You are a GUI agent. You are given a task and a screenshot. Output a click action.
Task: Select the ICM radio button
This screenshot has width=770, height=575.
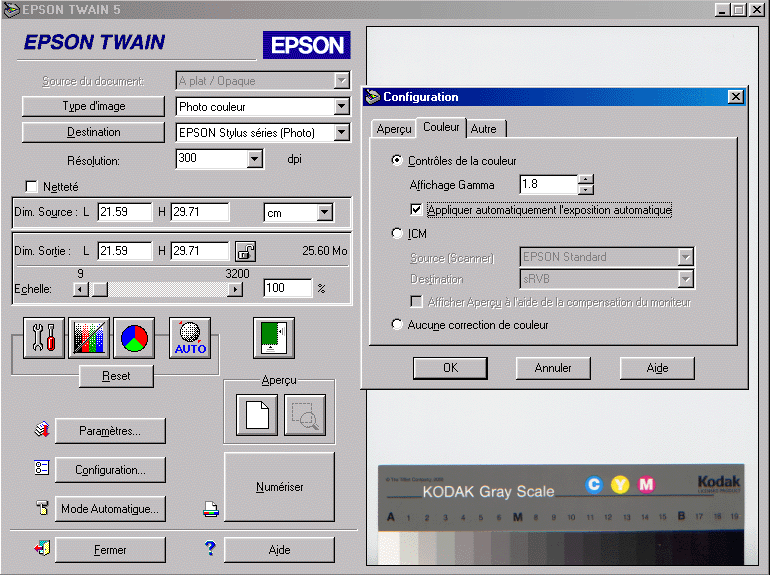(x=397, y=233)
